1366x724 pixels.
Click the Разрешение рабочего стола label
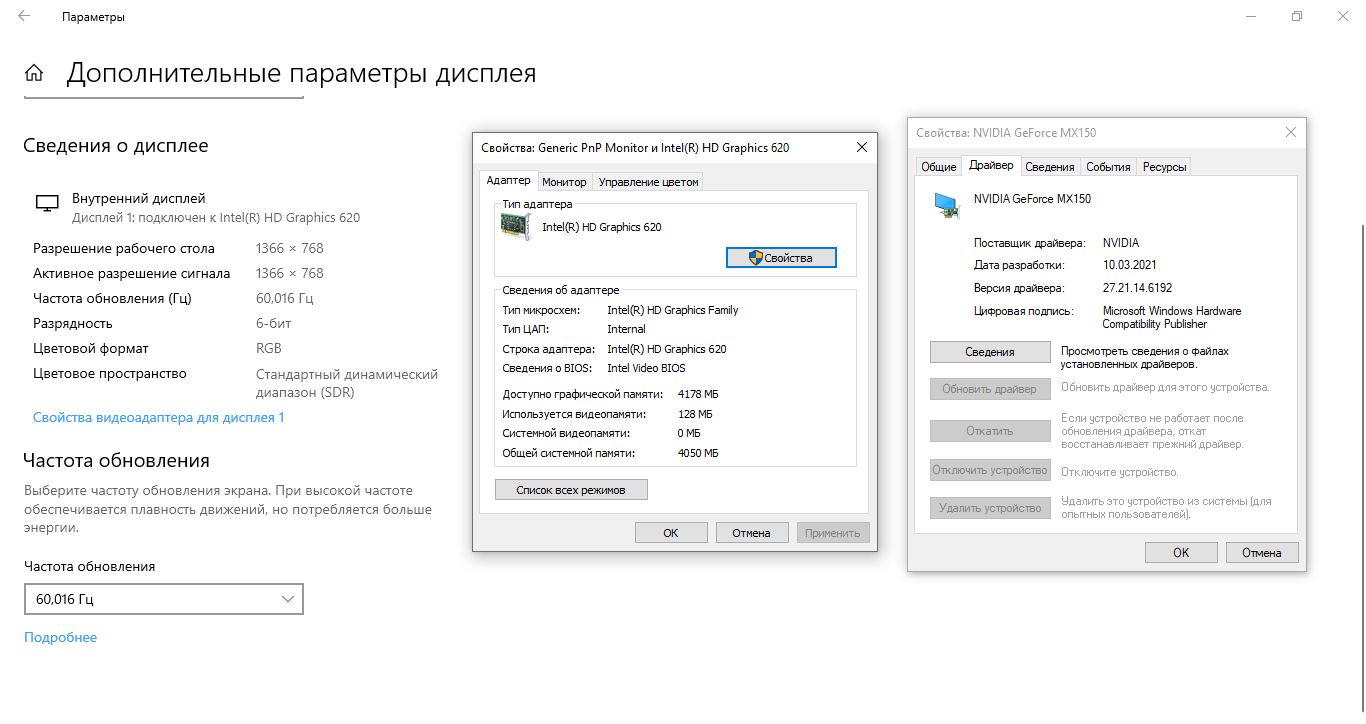point(124,248)
